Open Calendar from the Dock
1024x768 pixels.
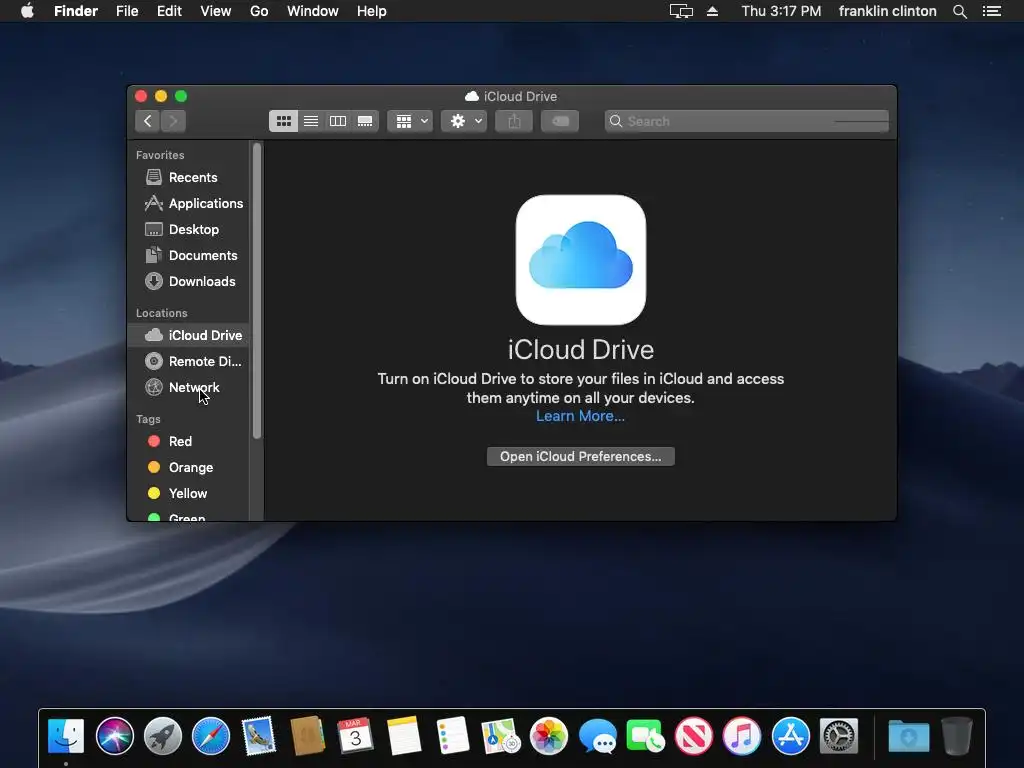pos(355,736)
